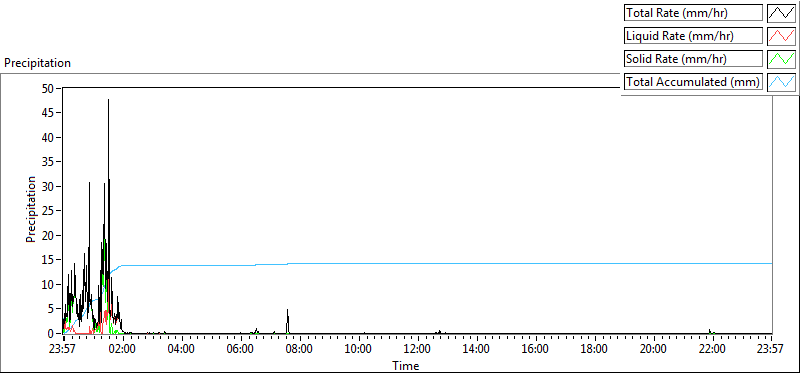This screenshot has height=373, width=800.
Task: Click the 20:00 time axis label
Action: point(654,350)
